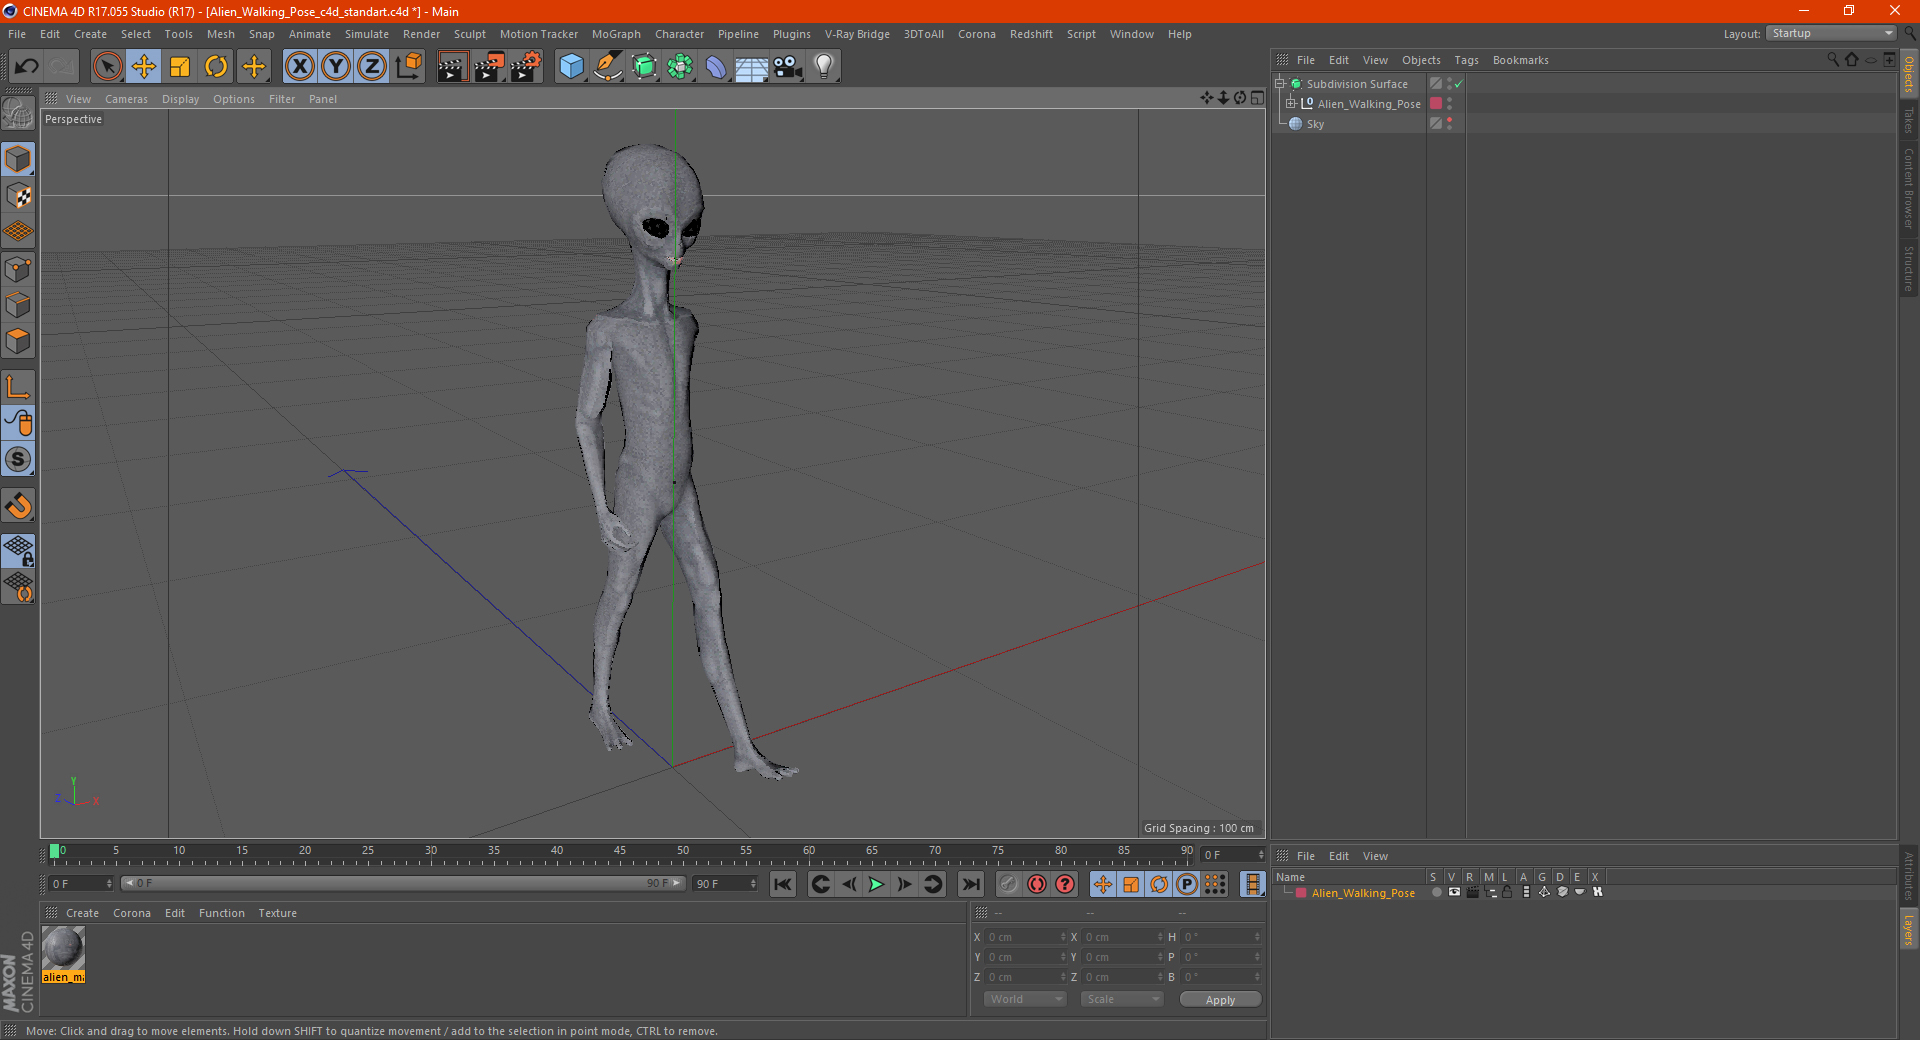Open the Animate menu
The height and width of the screenshot is (1040, 1920).
(x=309, y=34)
